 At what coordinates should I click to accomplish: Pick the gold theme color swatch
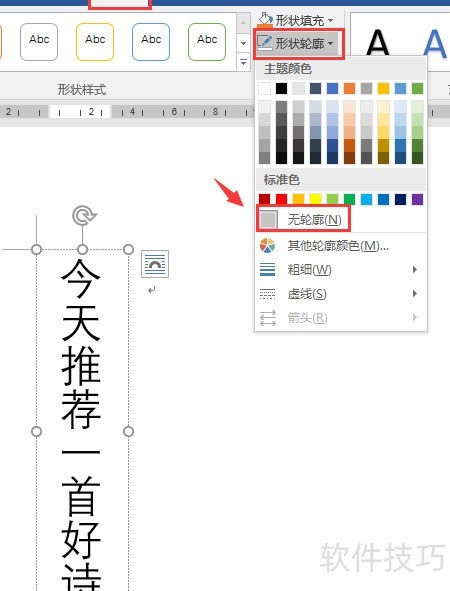tap(383, 89)
